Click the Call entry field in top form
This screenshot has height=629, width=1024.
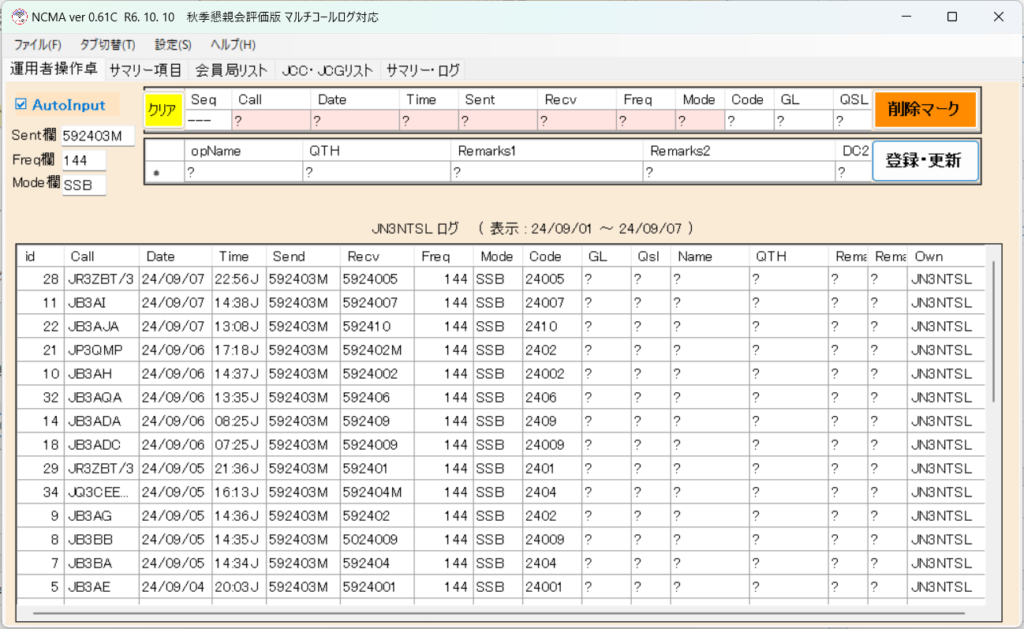pyautogui.click(x=272, y=121)
